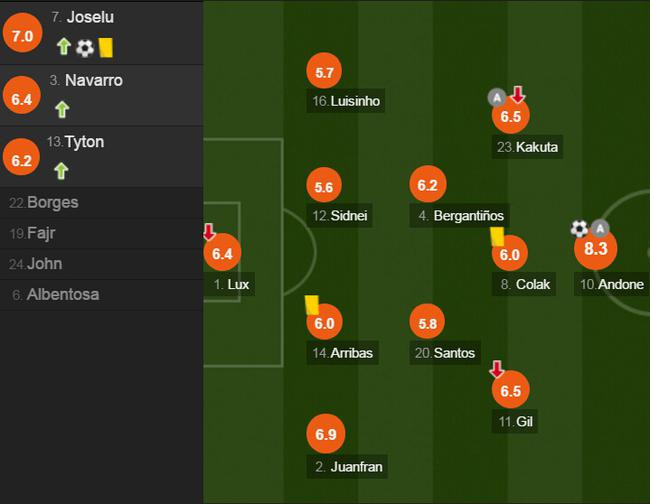Click Joselu's 7.0 rating badge
650x504 pixels.
22,37
